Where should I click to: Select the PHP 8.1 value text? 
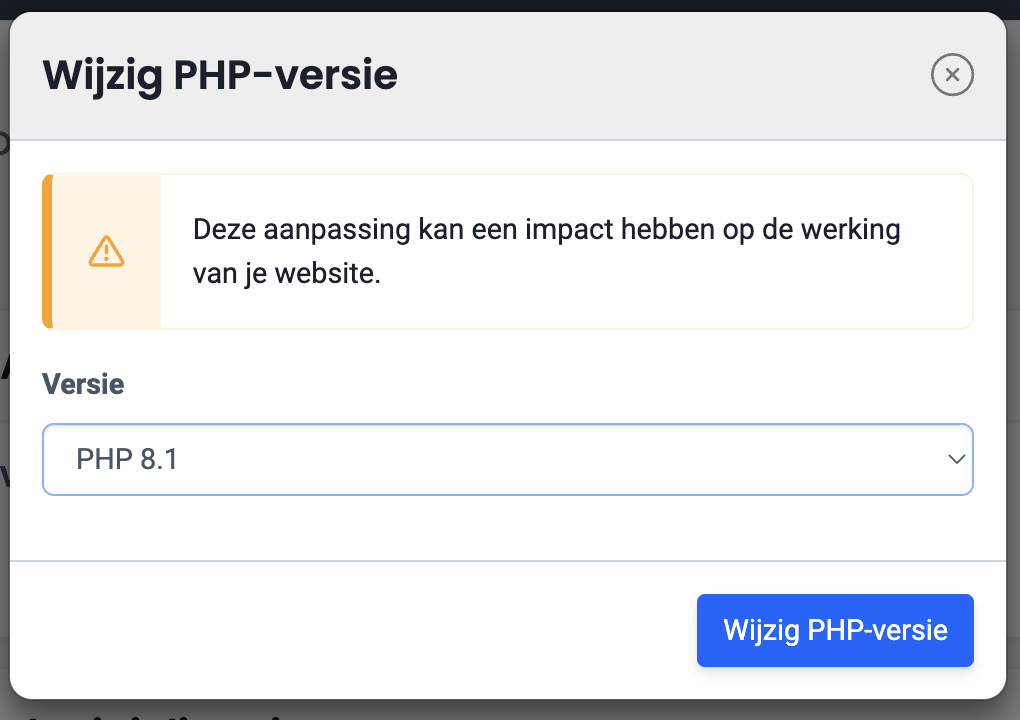(x=127, y=460)
